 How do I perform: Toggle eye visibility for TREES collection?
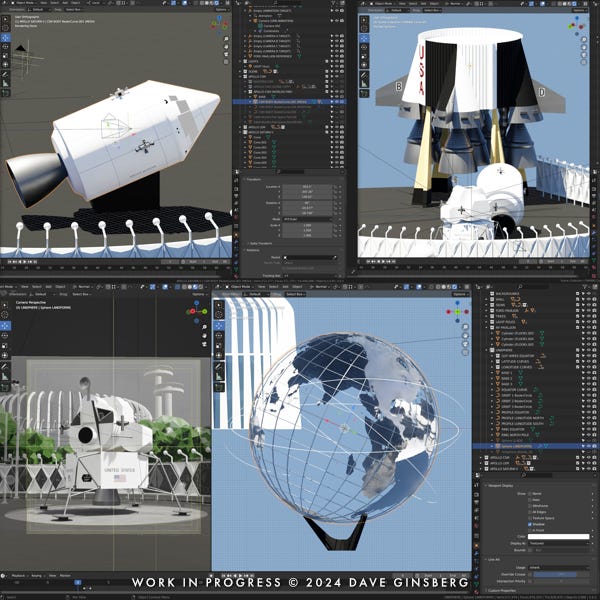click(x=589, y=316)
